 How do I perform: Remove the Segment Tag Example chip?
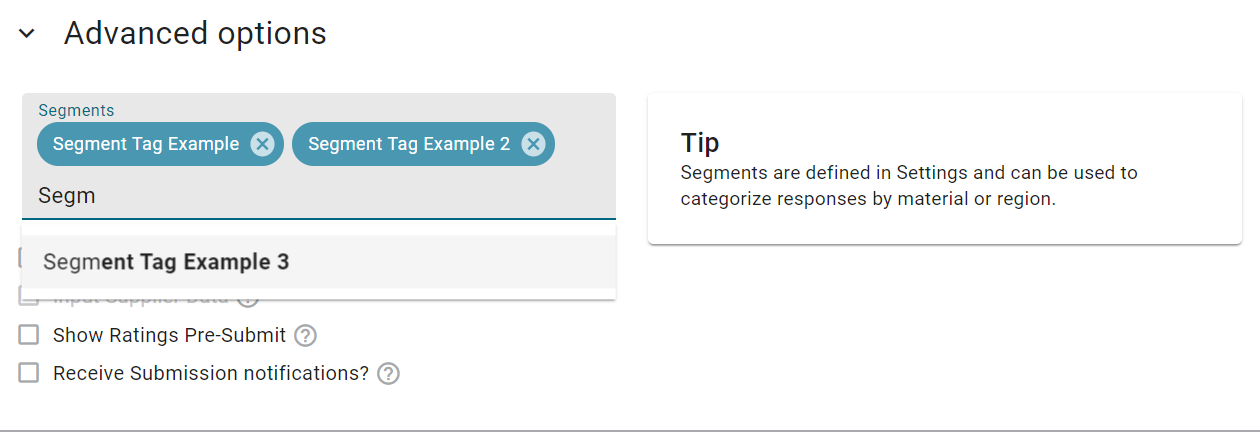pyautogui.click(x=262, y=144)
